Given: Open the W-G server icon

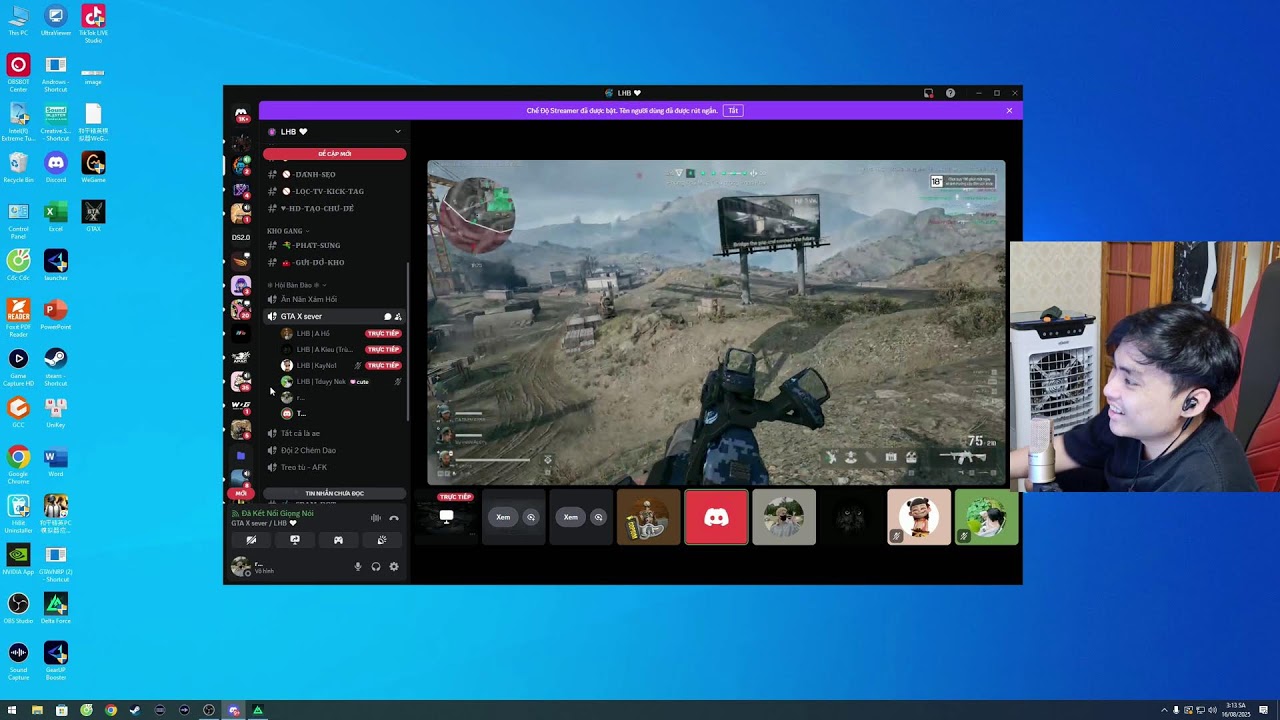Looking at the screenshot, I should (241, 405).
